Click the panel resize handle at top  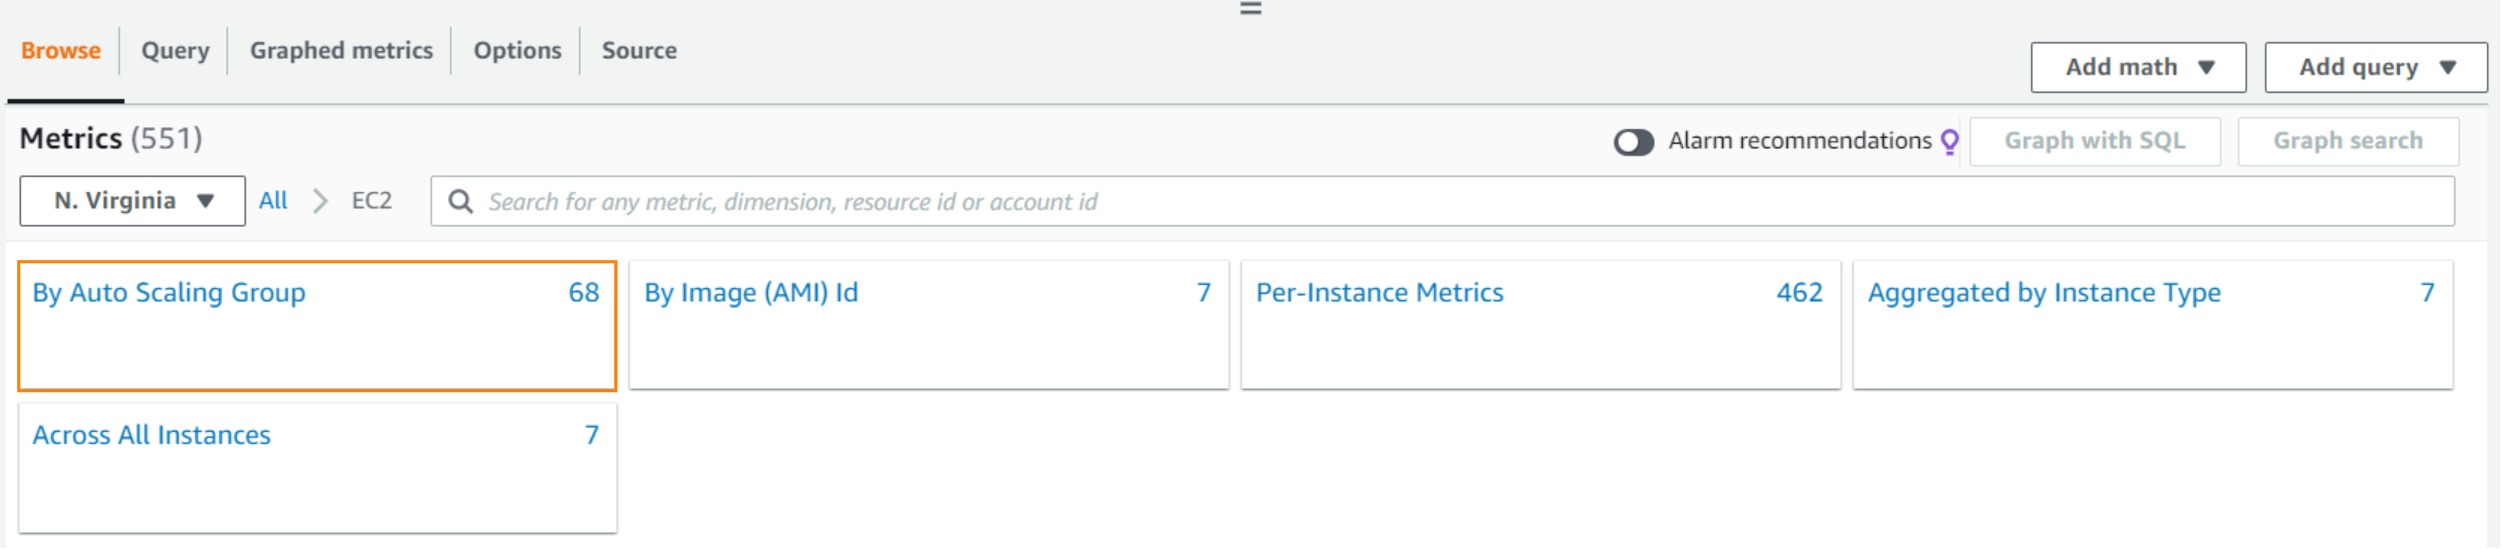[1250, 9]
